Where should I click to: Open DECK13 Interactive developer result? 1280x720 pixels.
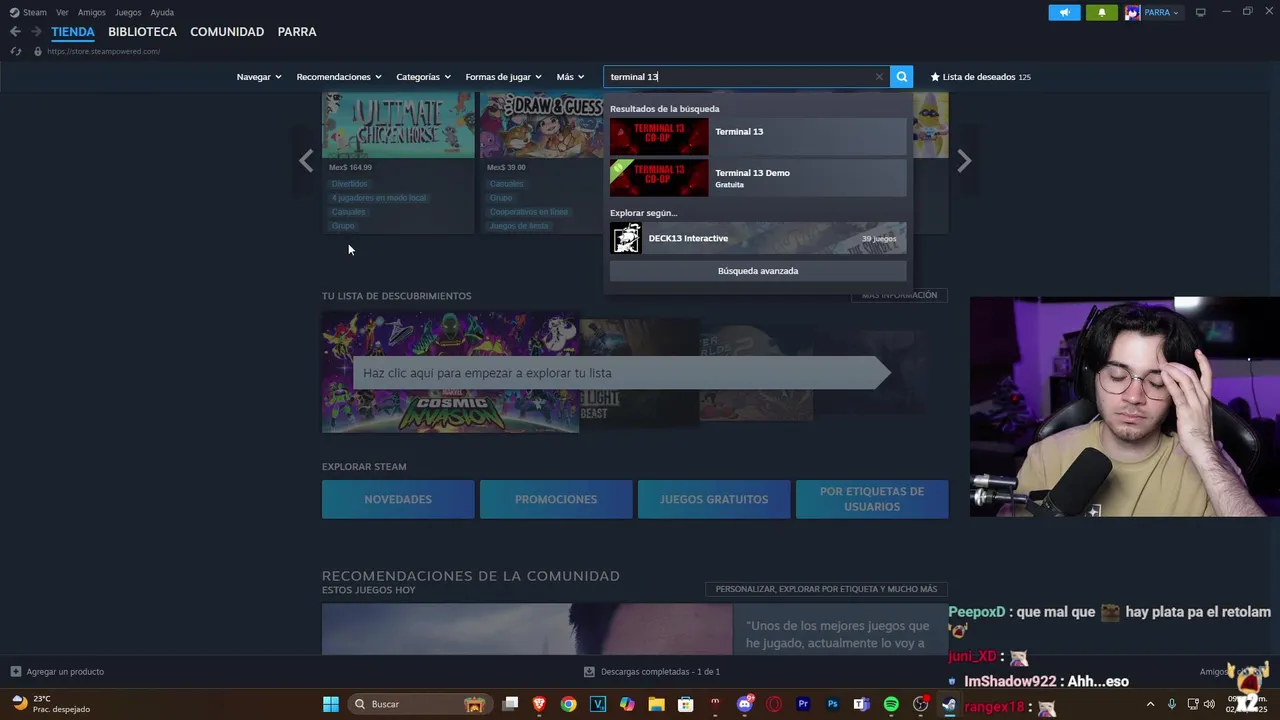[x=758, y=238]
